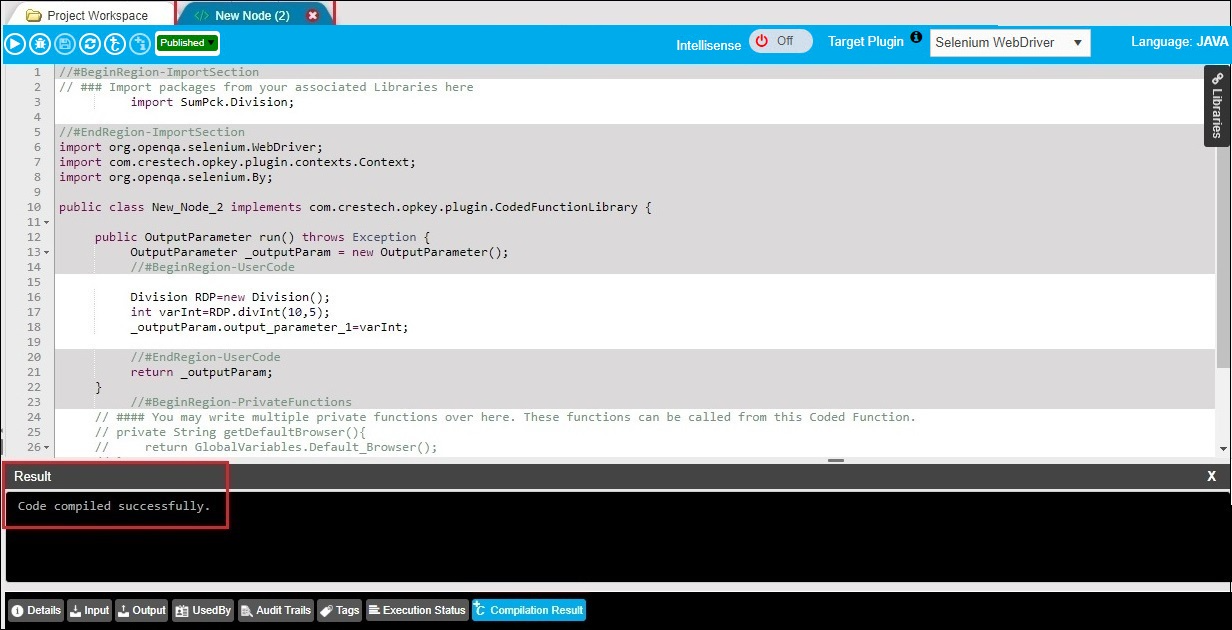Click line number 17 in the gutter
The image size is (1232, 630).
tap(35, 312)
